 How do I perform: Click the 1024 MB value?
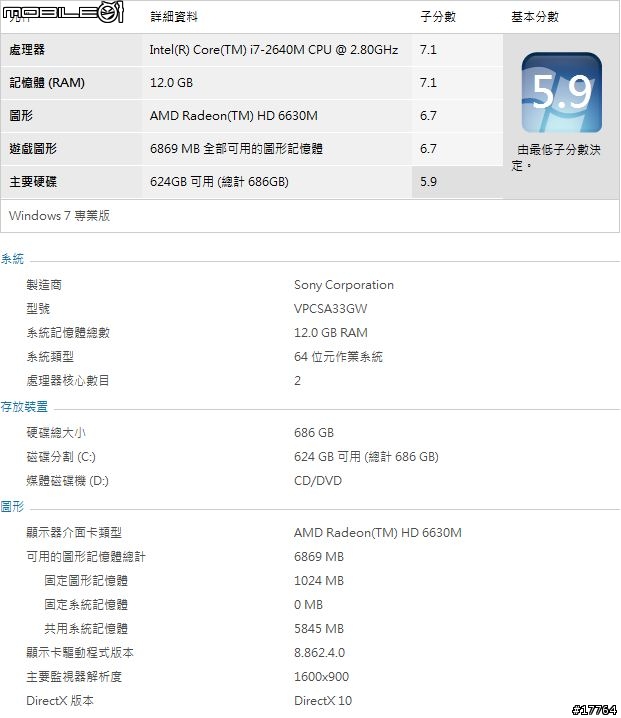pos(319,580)
